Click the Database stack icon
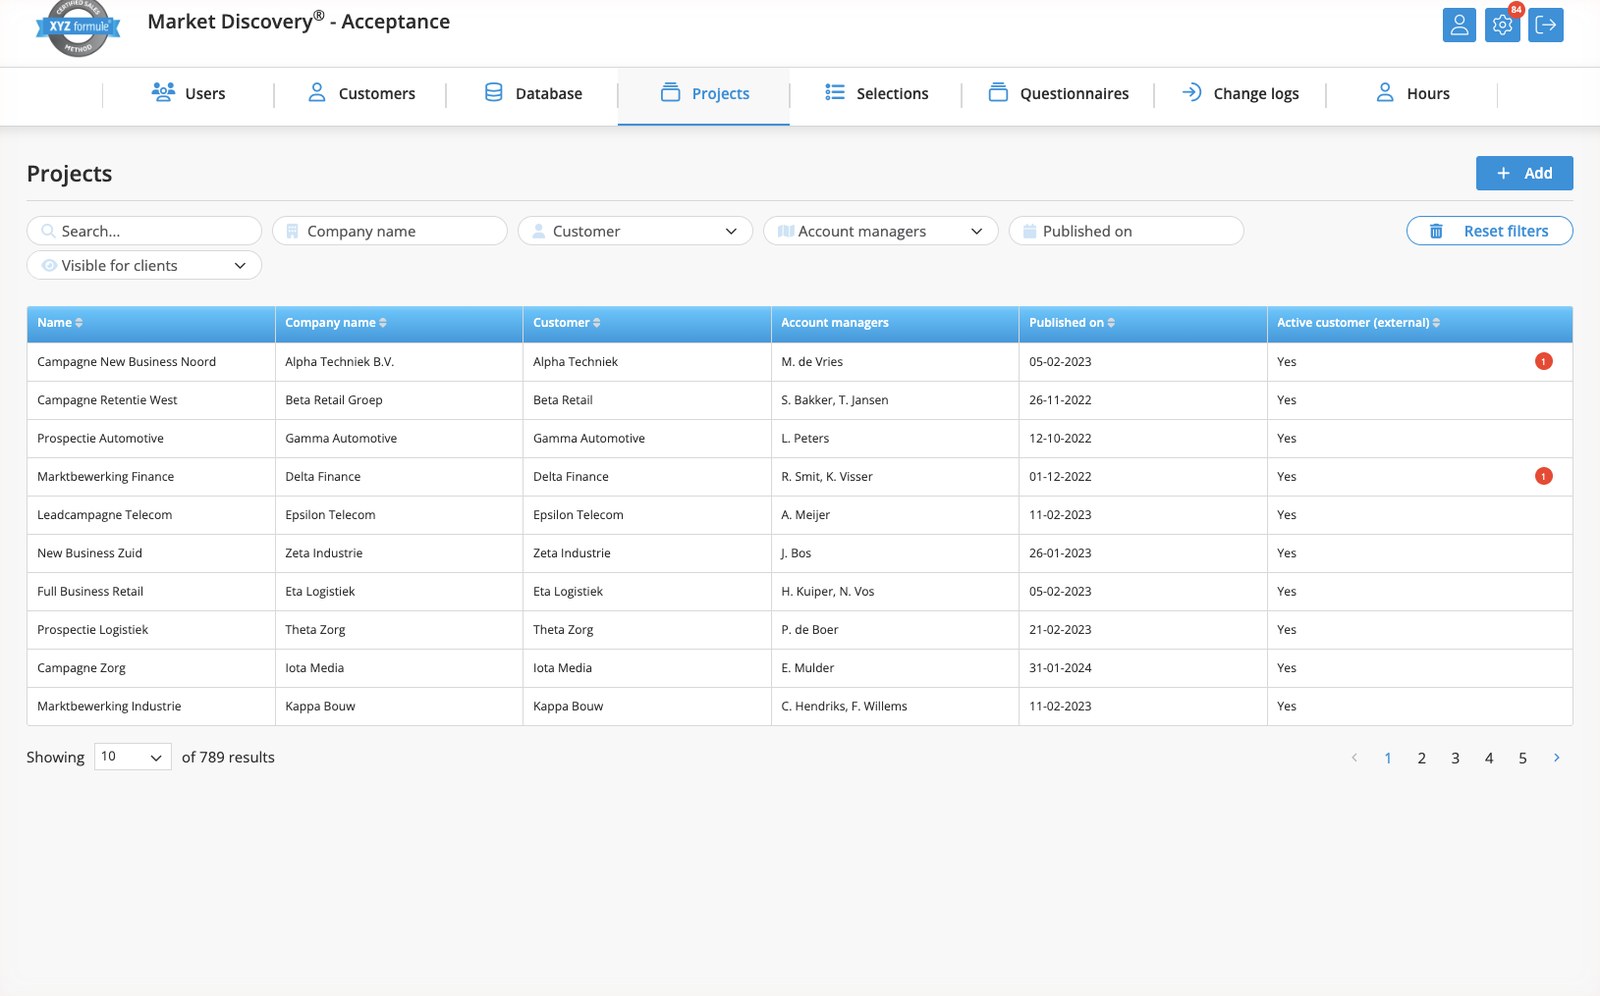1600x996 pixels. [494, 92]
